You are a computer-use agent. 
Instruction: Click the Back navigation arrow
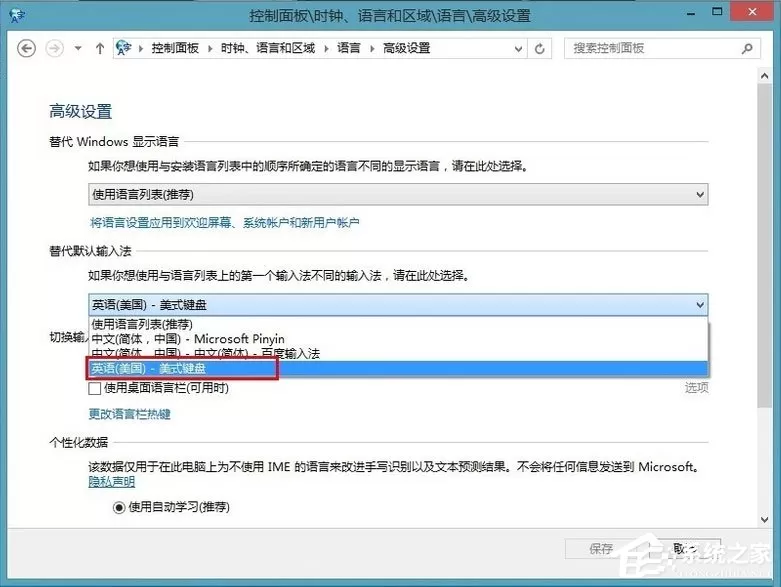pyautogui.click(x=26, y=49)
